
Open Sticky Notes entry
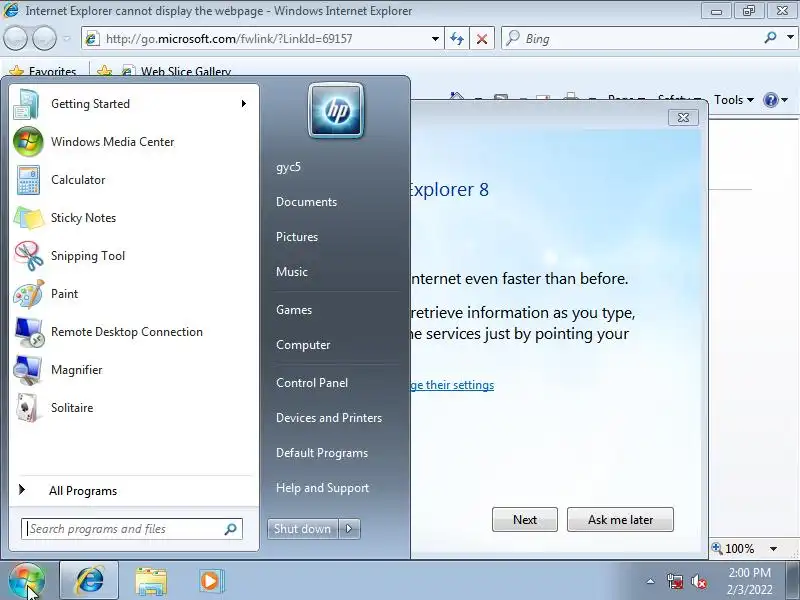click(133, 218)
